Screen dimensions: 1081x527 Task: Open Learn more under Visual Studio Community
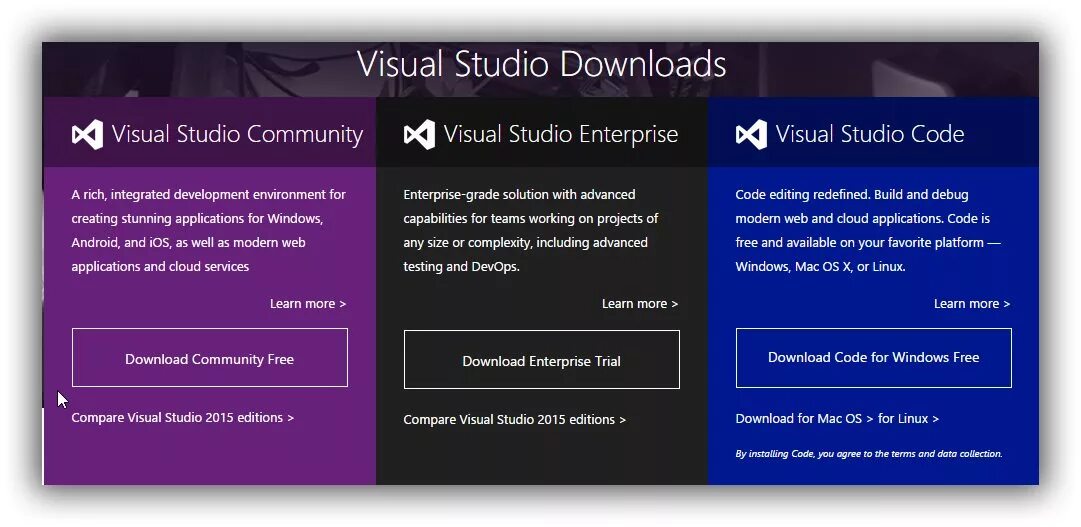point(308,304)
